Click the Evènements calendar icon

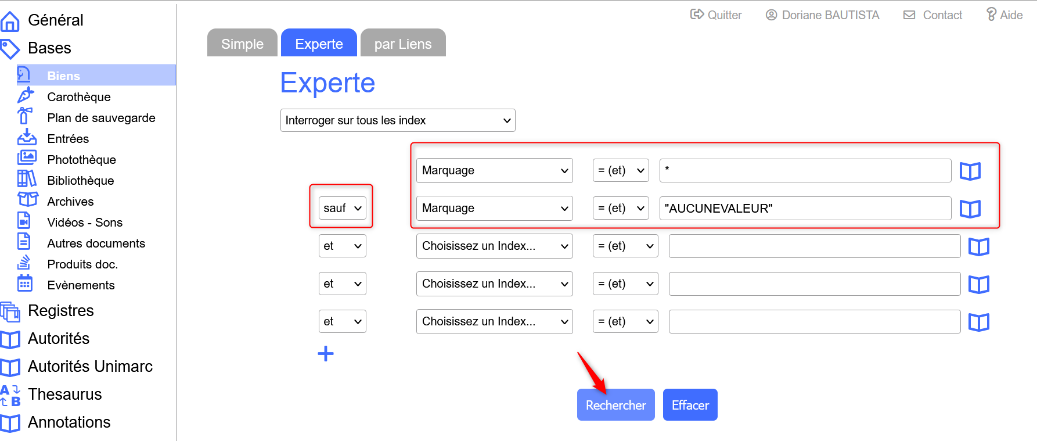27,284
